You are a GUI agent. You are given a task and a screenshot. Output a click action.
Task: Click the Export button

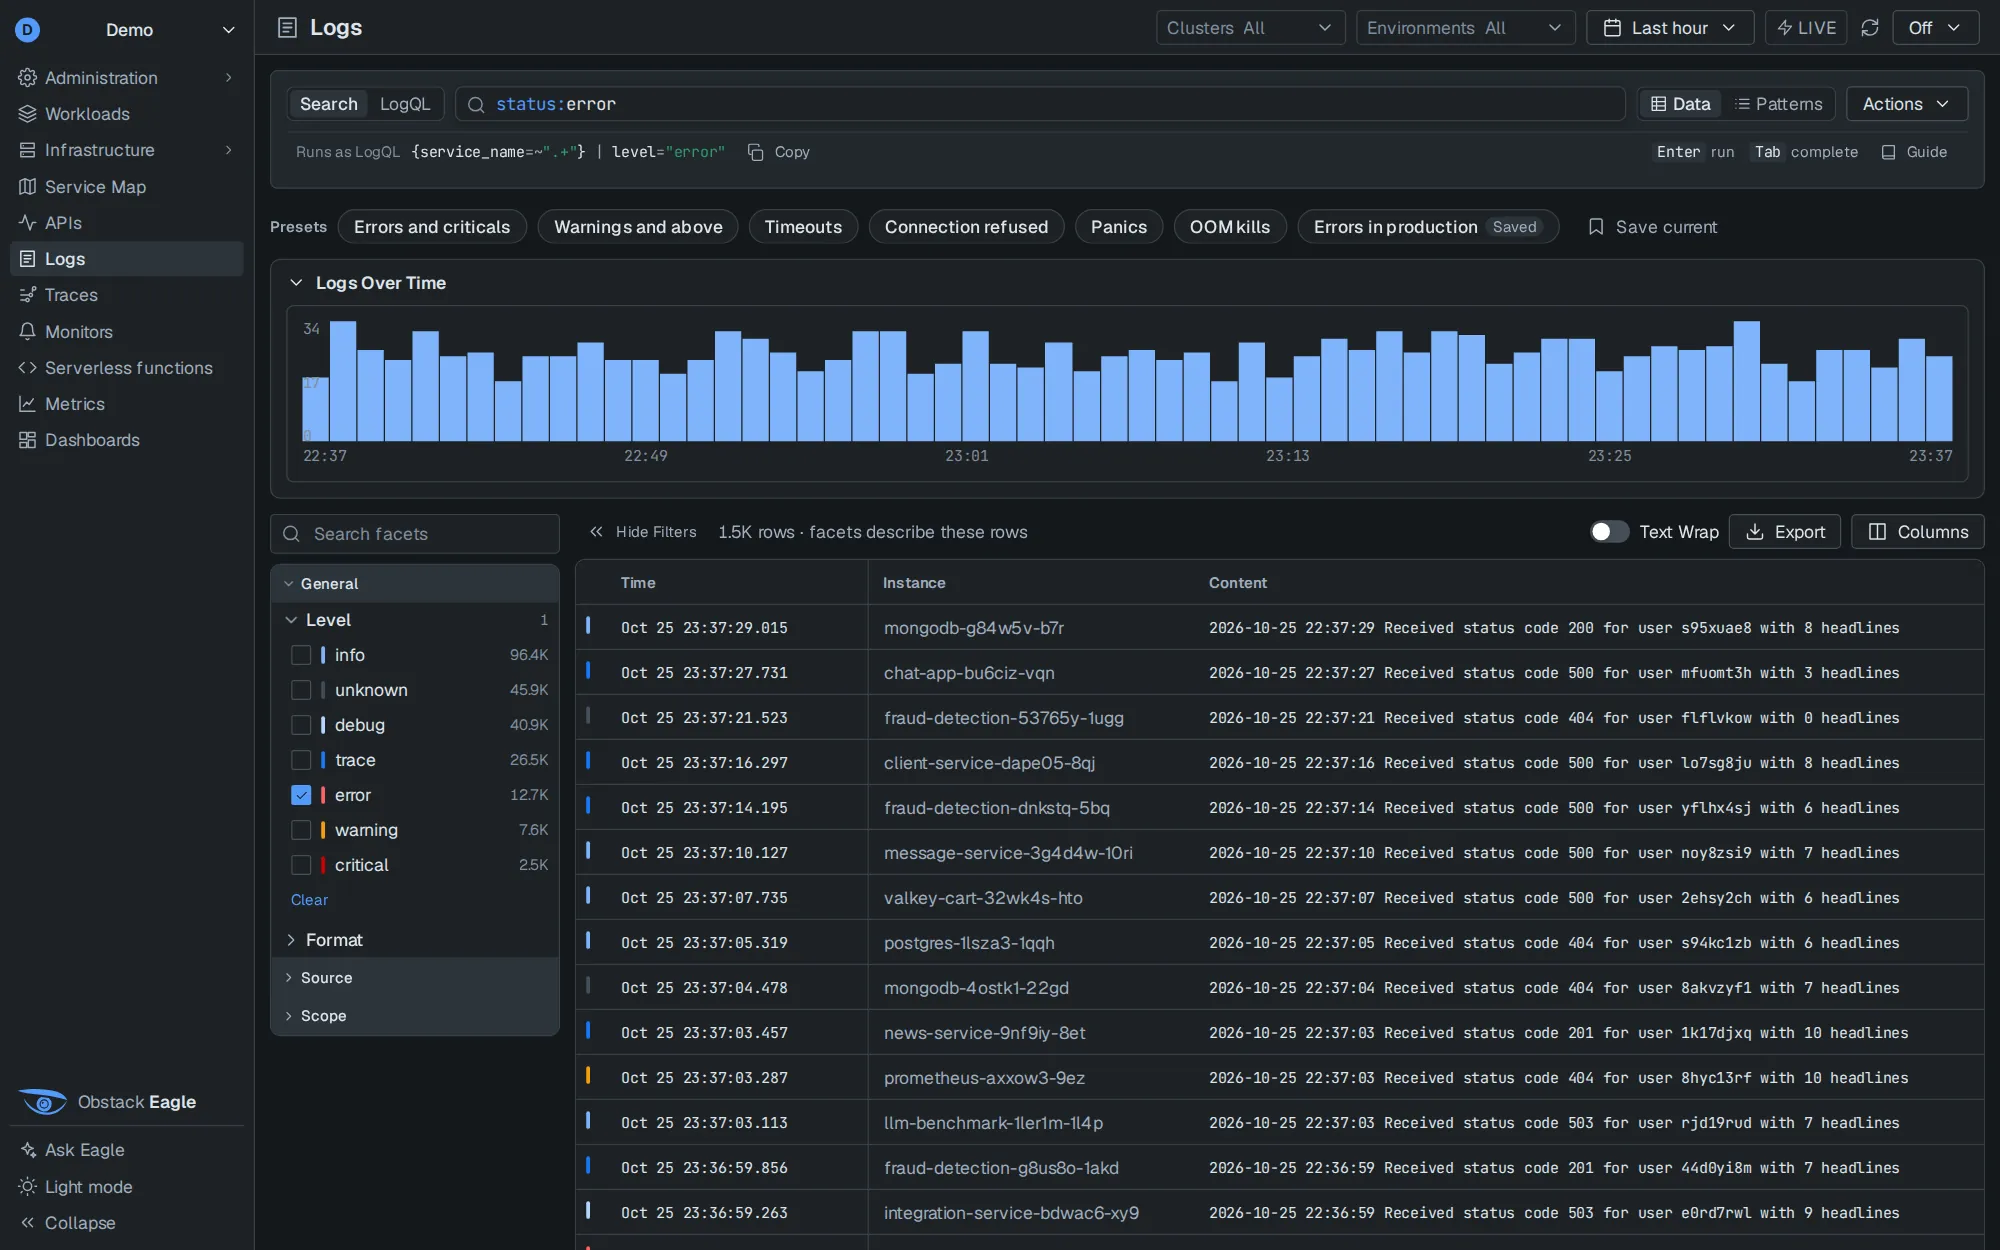[1785, 532]
